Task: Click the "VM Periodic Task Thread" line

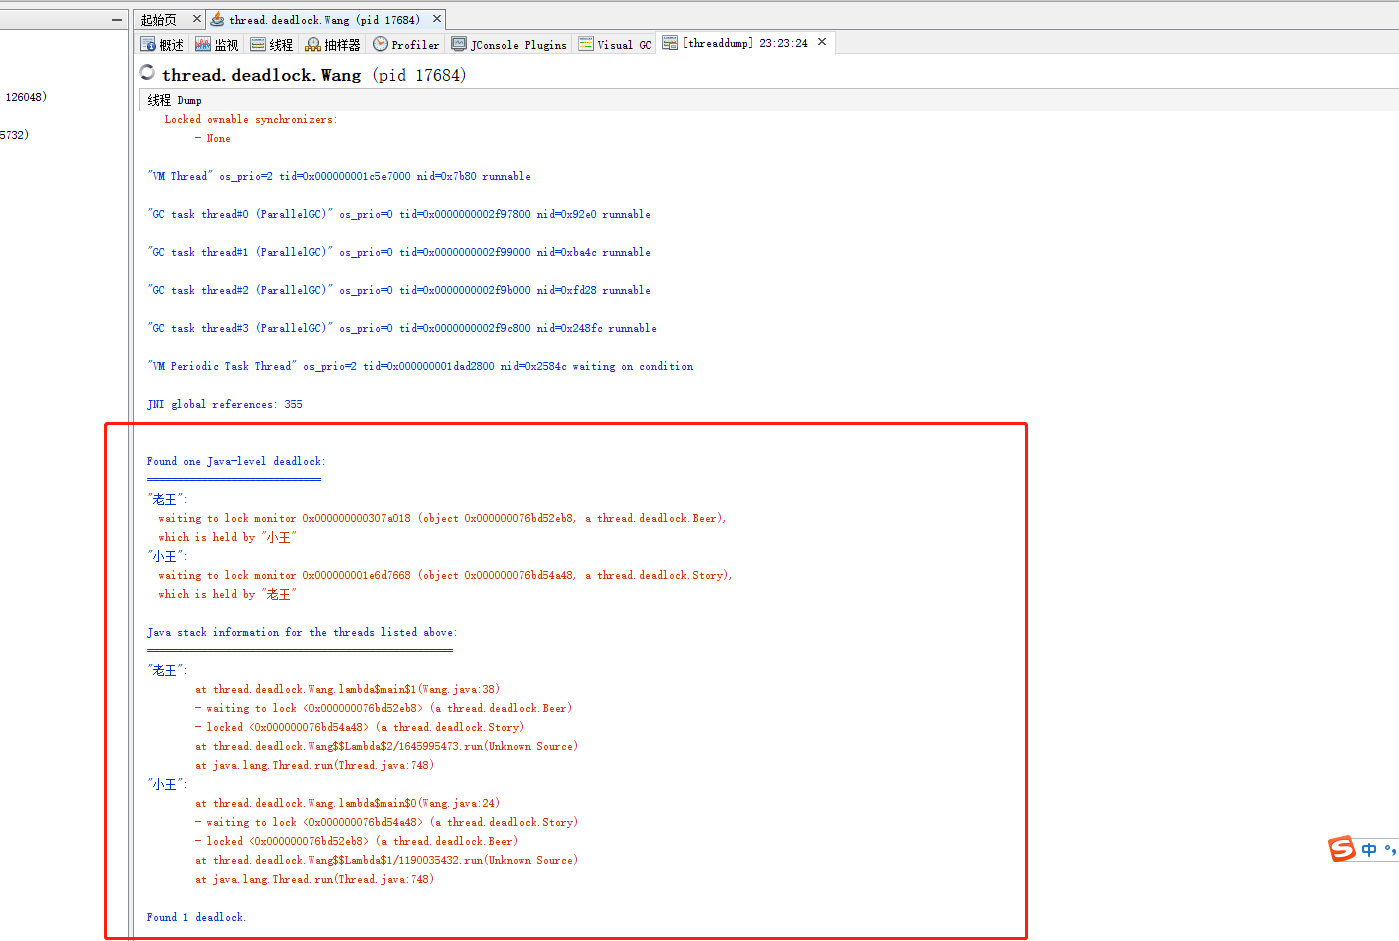Action: click(x=420, y=366)
